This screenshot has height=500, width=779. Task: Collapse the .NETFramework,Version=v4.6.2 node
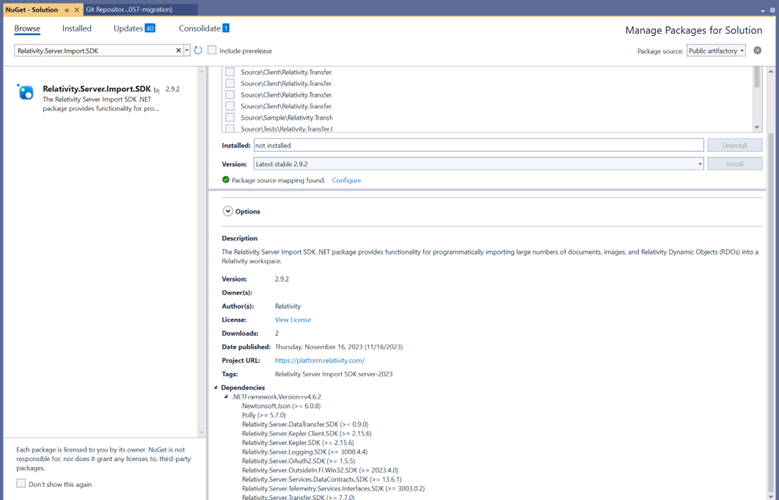click(226, 397)
